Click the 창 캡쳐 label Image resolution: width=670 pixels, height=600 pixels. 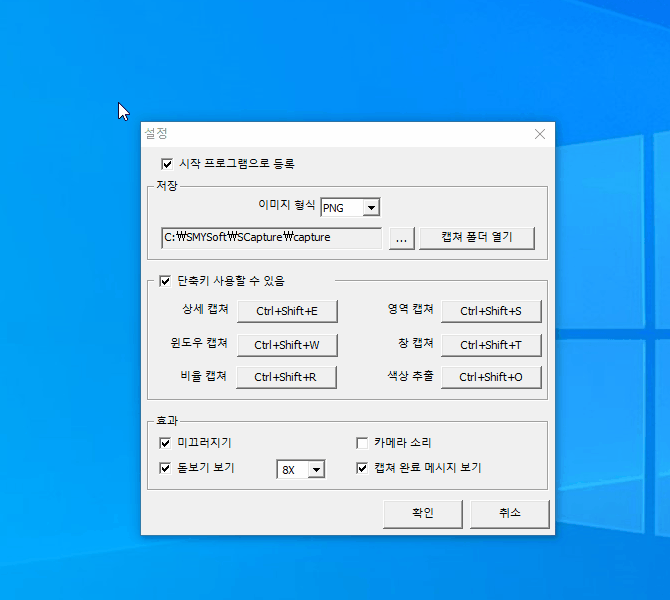(416, 343)
